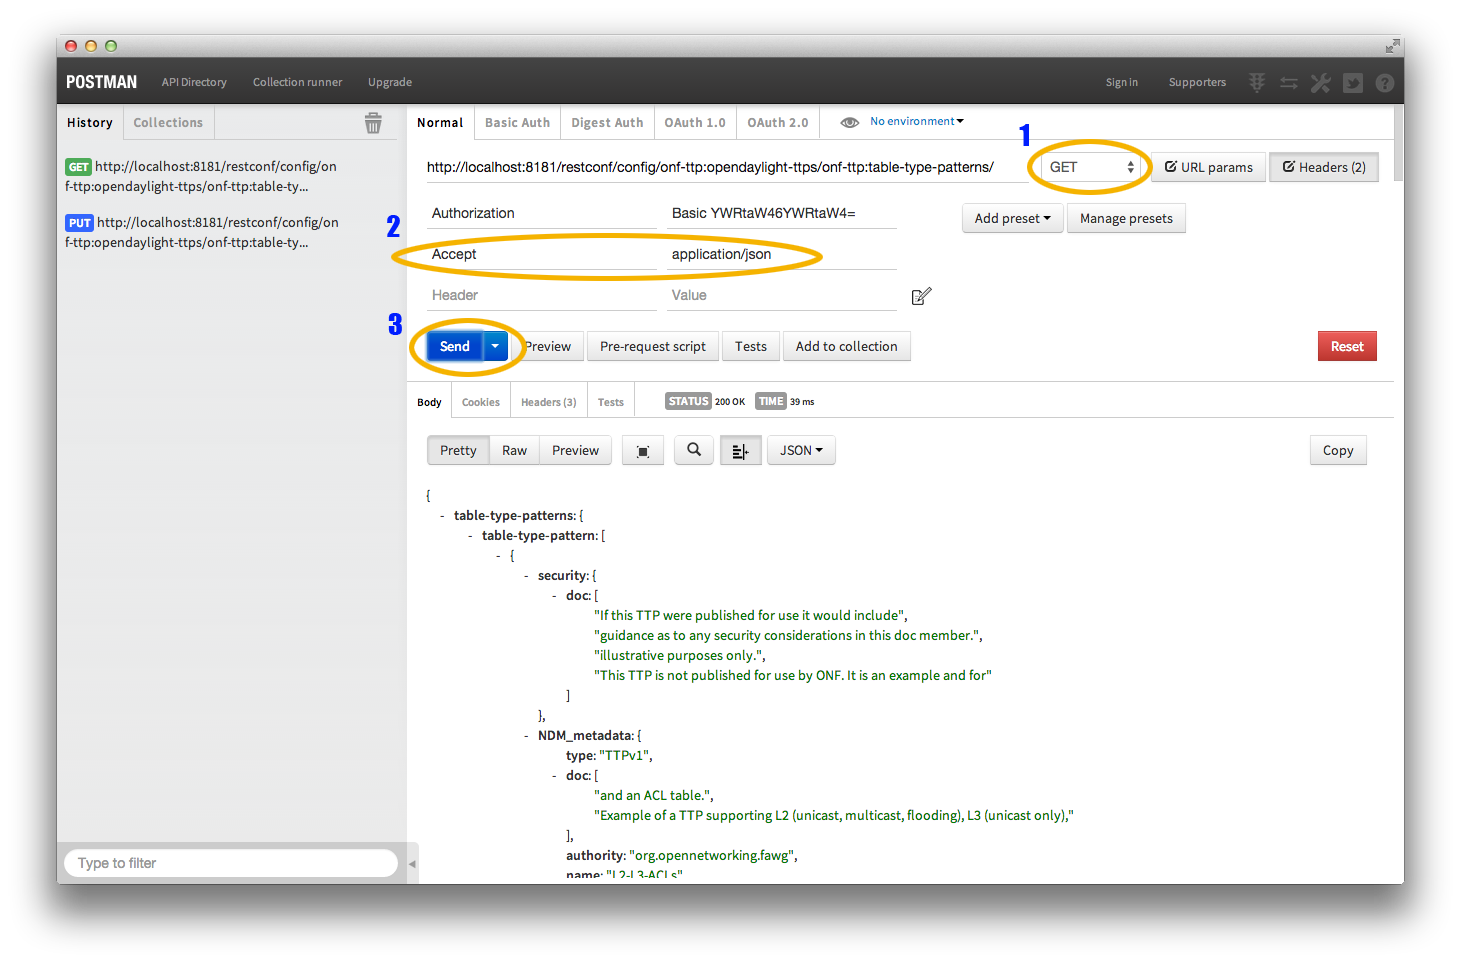The height and width of the screenshot is (963, 1461).
Task: Click the header bulk-edit pencil icon
Action: (922, 296)
